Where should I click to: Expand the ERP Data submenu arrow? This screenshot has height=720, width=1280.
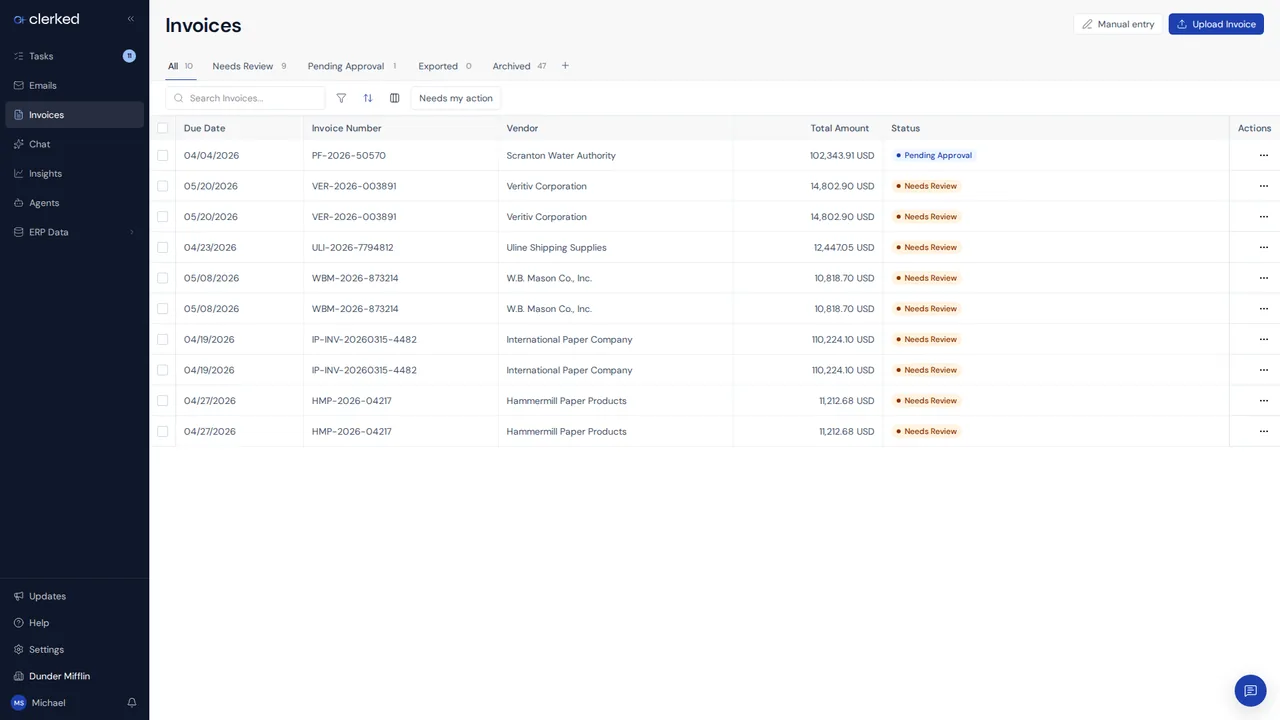tap(131, 232)
